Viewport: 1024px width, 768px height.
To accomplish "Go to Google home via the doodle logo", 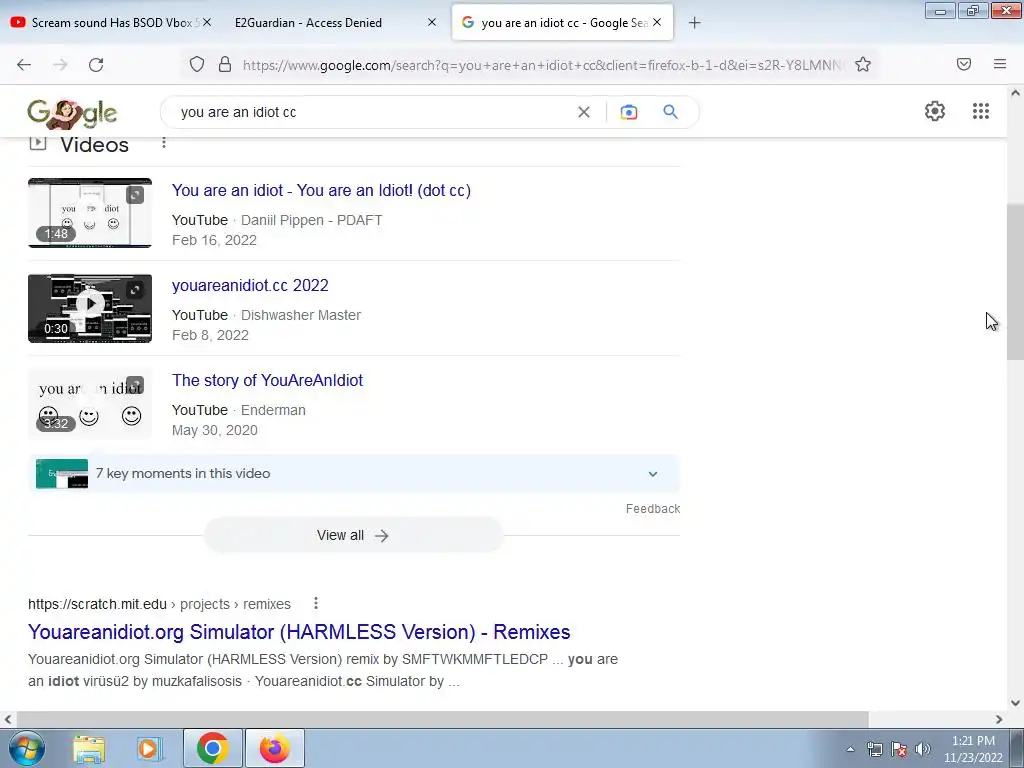I will click(72, 113).
